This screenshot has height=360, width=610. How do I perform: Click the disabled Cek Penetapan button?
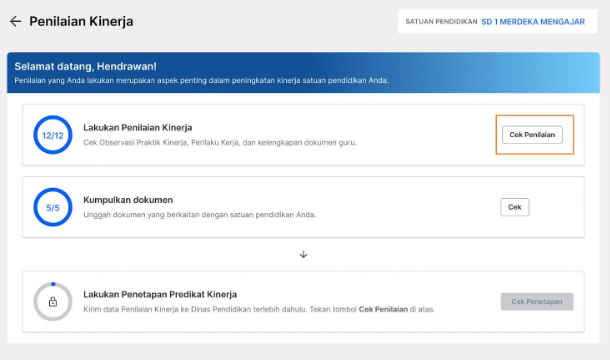(537, 302)
